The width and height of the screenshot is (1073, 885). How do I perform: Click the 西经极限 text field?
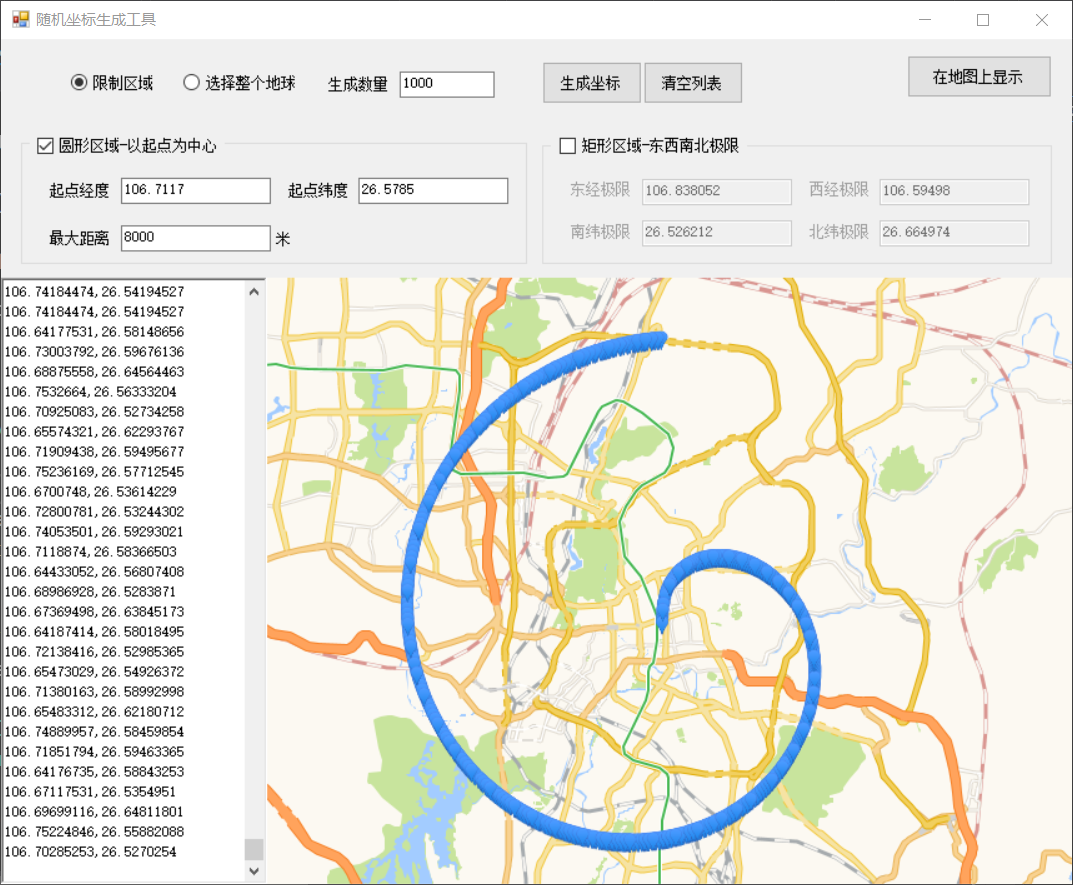click(953, 192)
